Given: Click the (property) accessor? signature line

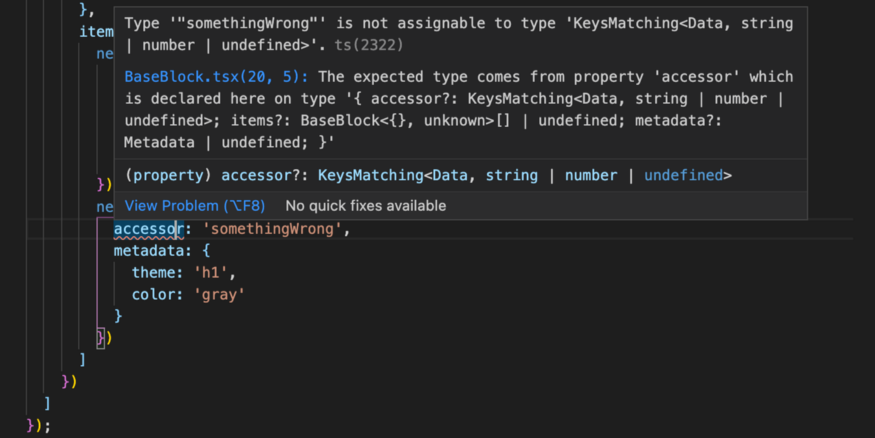Looking at the screenshot, I should 428,175.
